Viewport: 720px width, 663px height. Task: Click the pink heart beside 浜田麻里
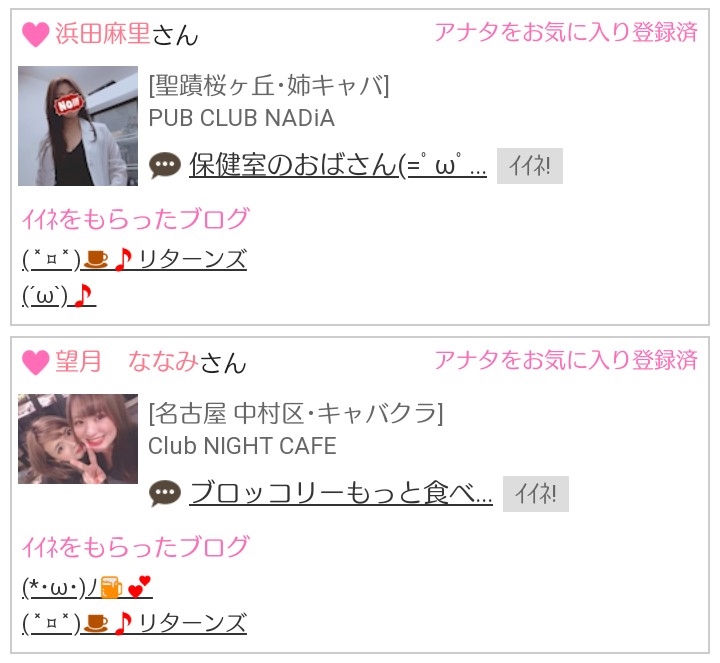[x=35, y=34]
